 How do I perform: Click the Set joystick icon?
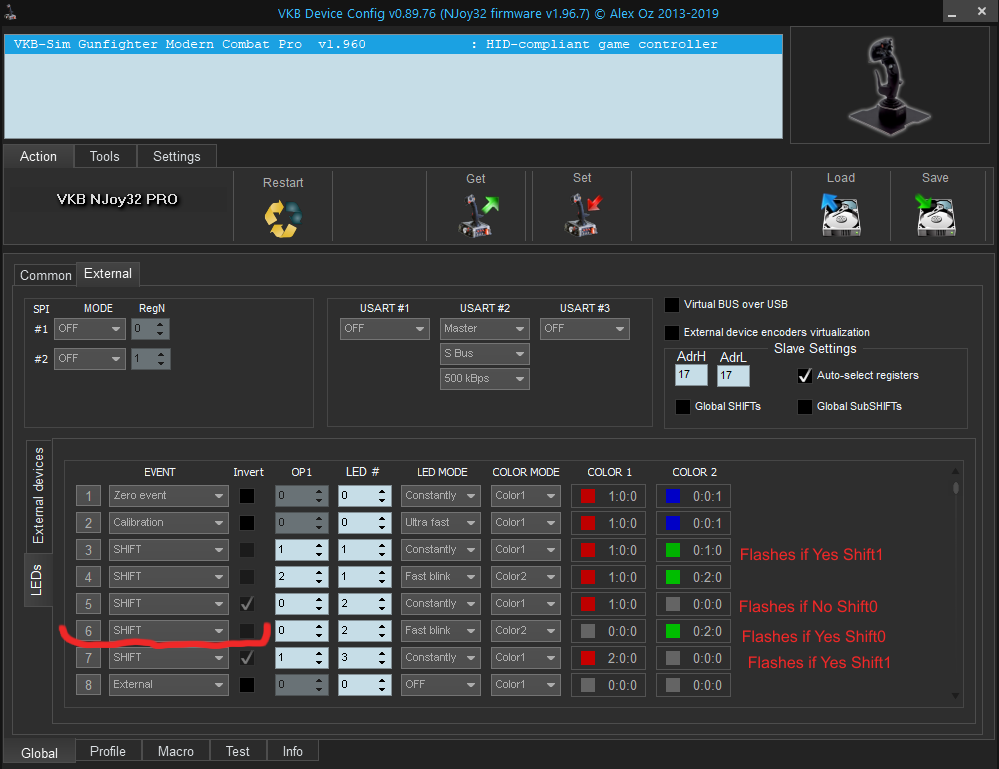coord(582,215)
